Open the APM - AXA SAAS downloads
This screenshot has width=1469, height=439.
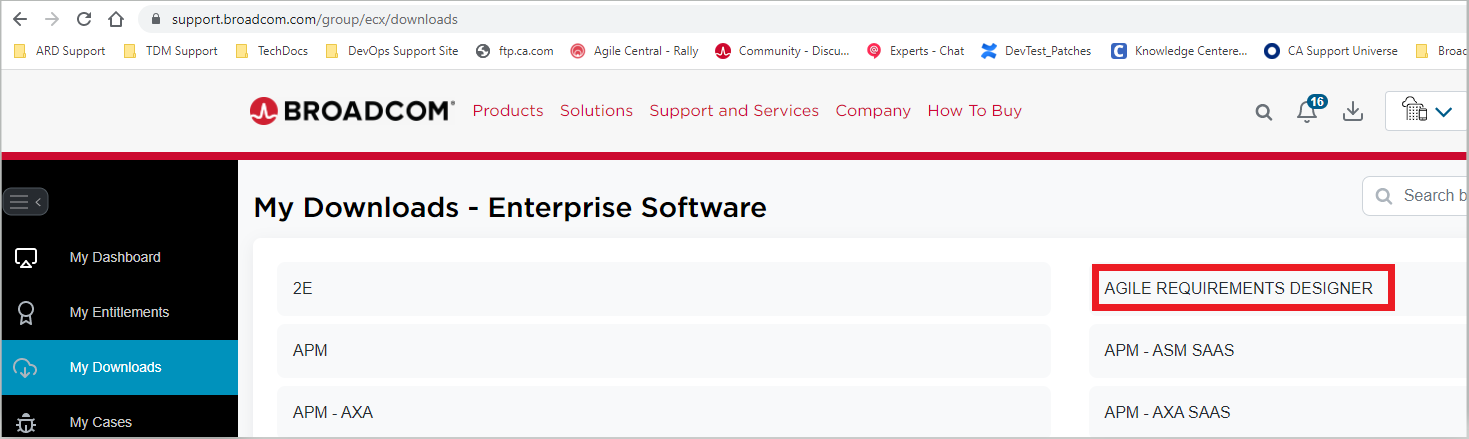[x=1167, y=412]
